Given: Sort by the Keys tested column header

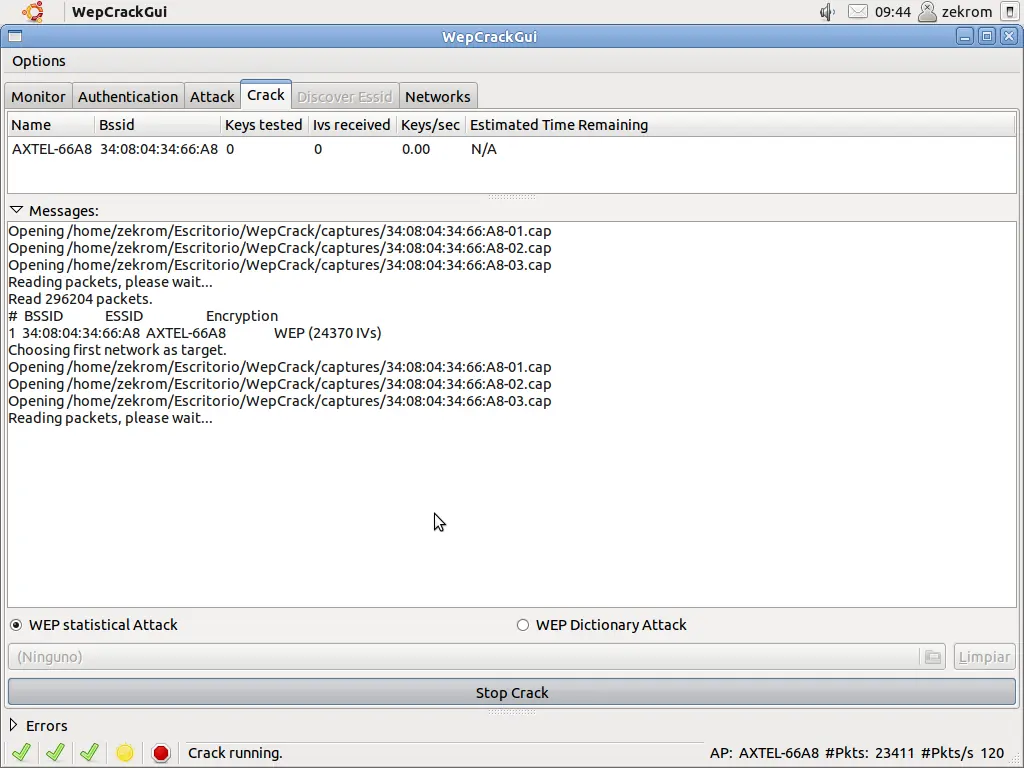Looking at the screenshot, I should (x=264, y=125).
